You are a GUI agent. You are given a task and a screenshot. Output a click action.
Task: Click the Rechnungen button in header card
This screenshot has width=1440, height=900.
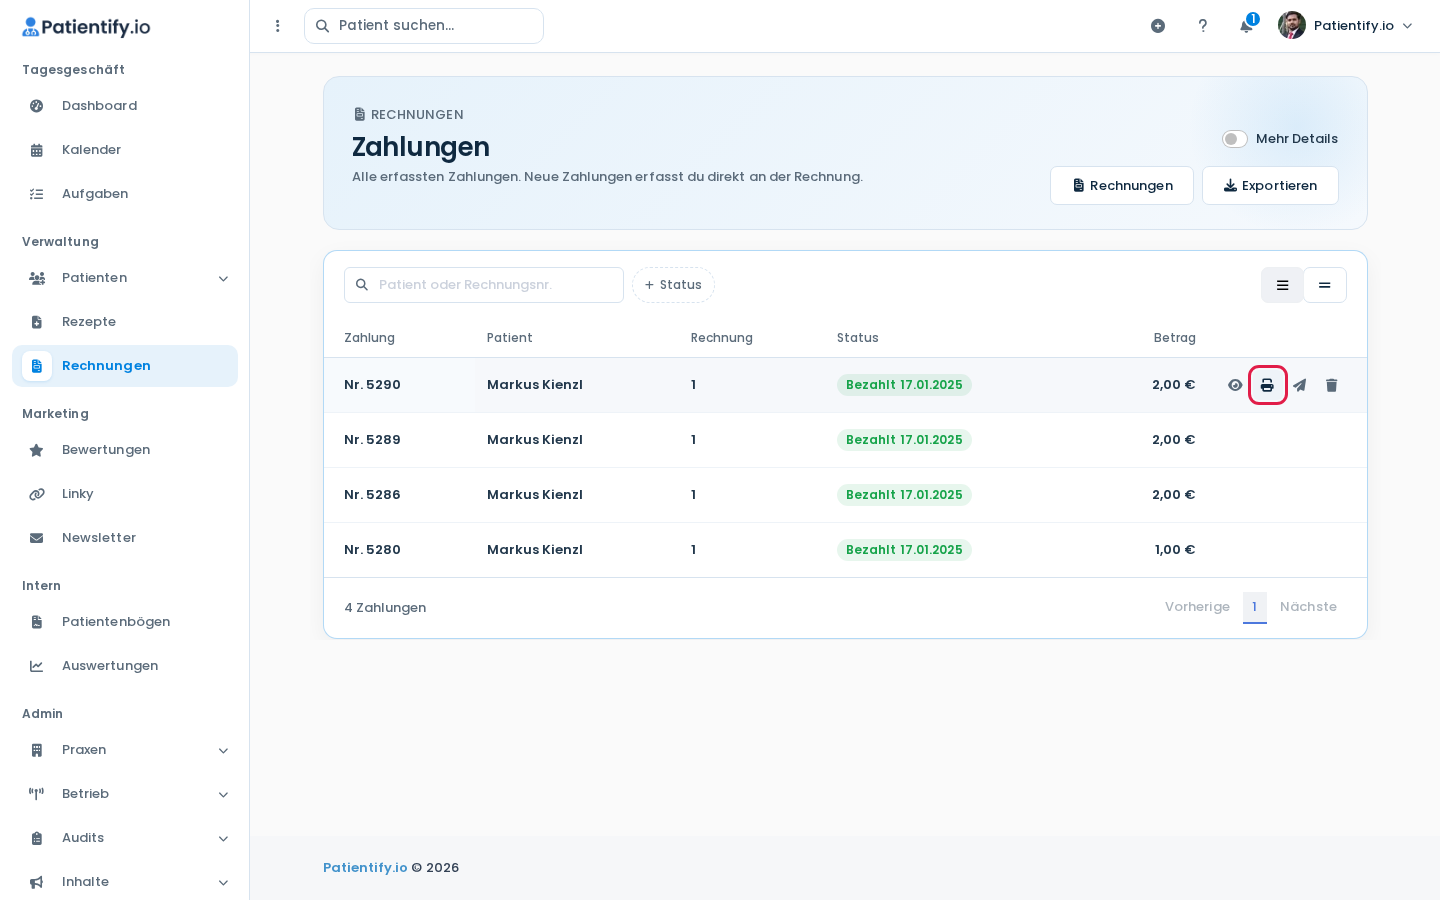(1122, 186)
